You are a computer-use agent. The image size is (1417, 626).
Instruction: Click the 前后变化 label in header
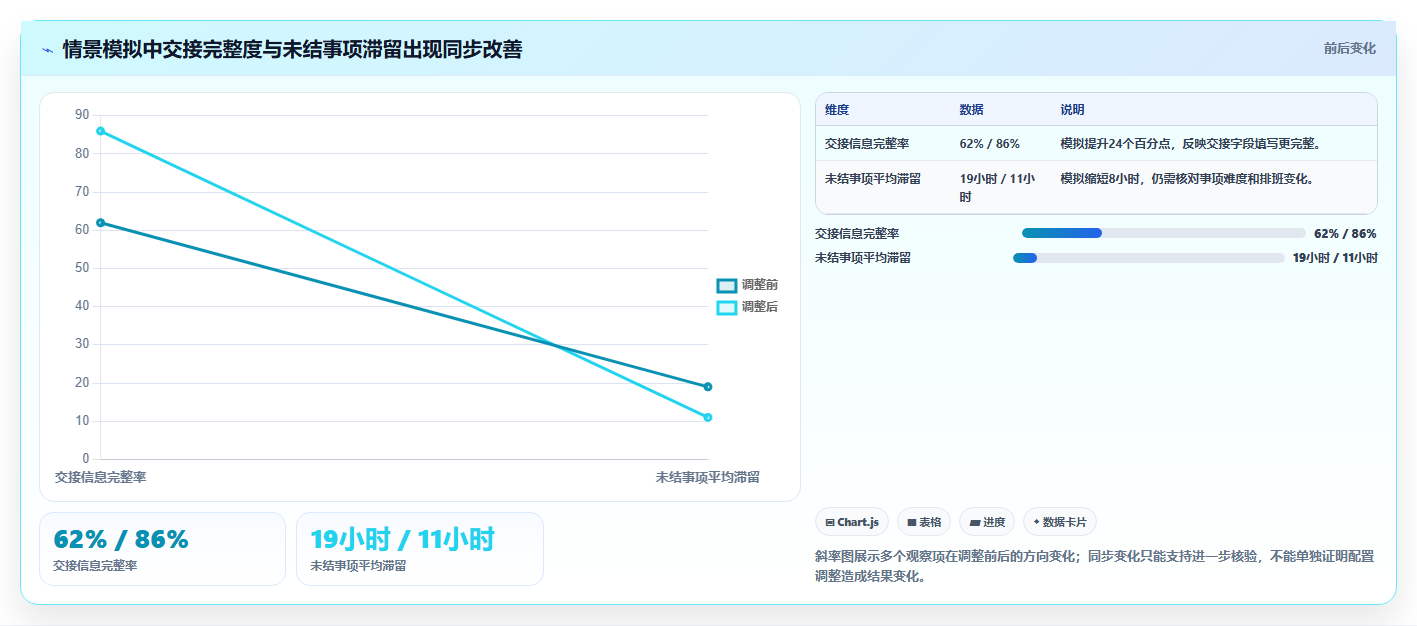[x=1350, y=48]
